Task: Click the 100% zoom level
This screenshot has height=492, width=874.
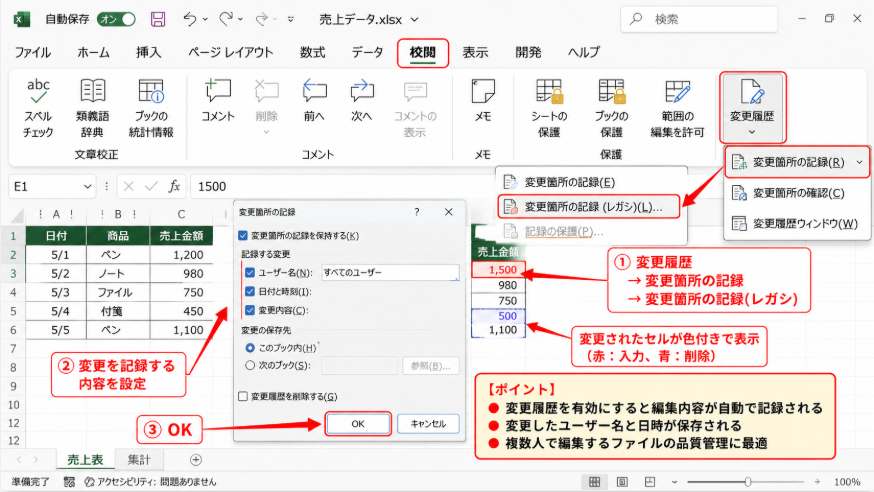Action: pyautogui.click(x=847, y=482)
